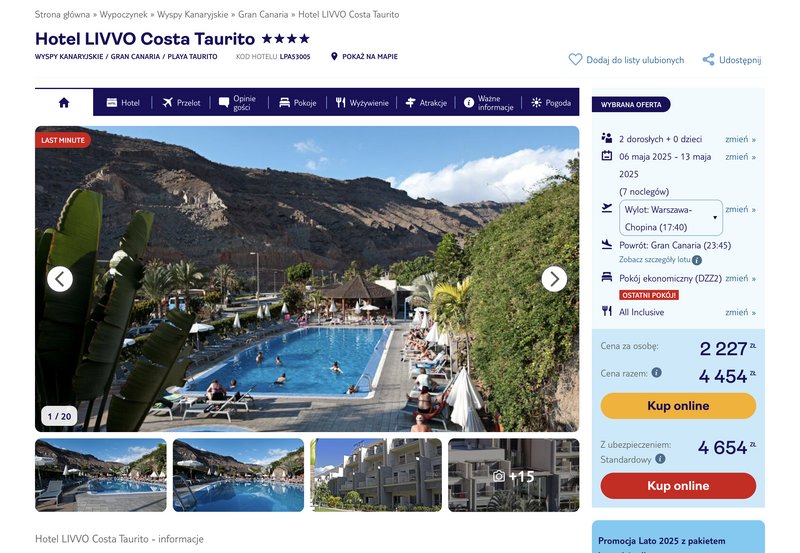Change the number of travelers via zmień
The image size is (800, 553).
click(x=740, y=139)
